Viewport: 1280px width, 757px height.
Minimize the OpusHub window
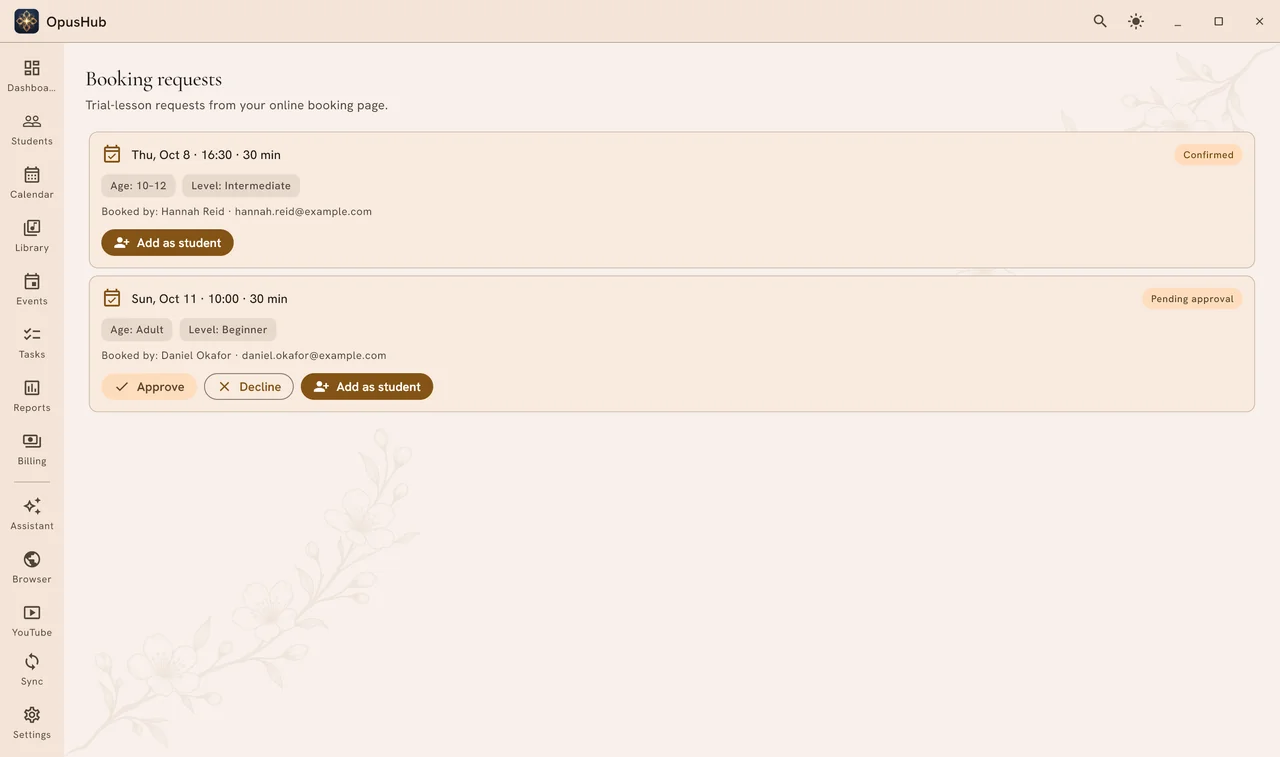point(1178,21)
